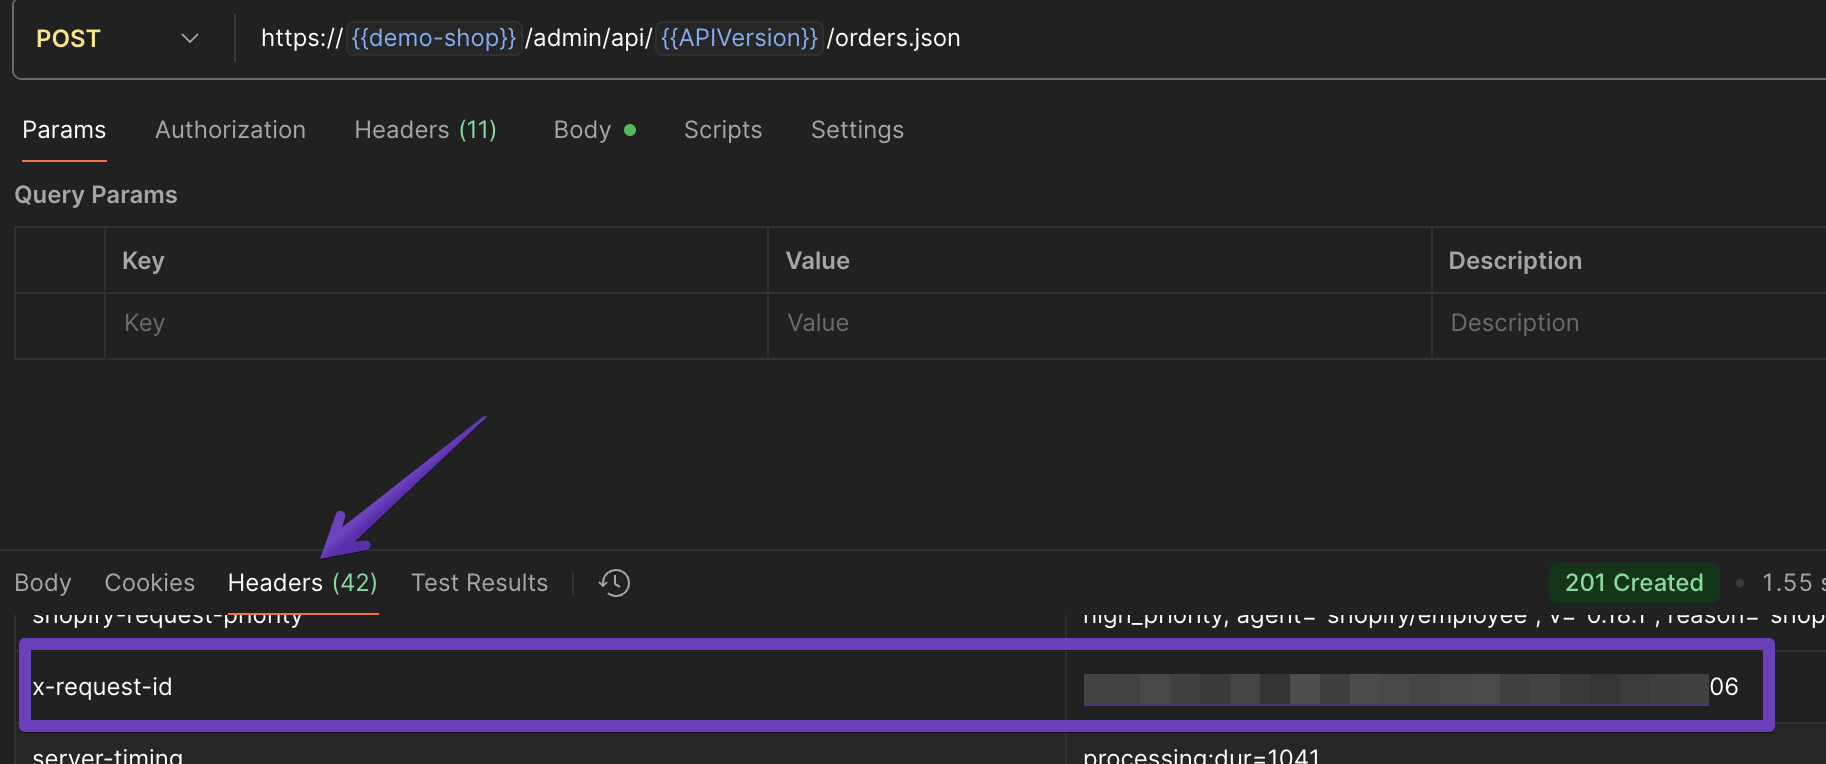Image resolution: width=1826 pixels, height=764 pixels.
Task: Select the Params tab
Action: click(64, 130)
